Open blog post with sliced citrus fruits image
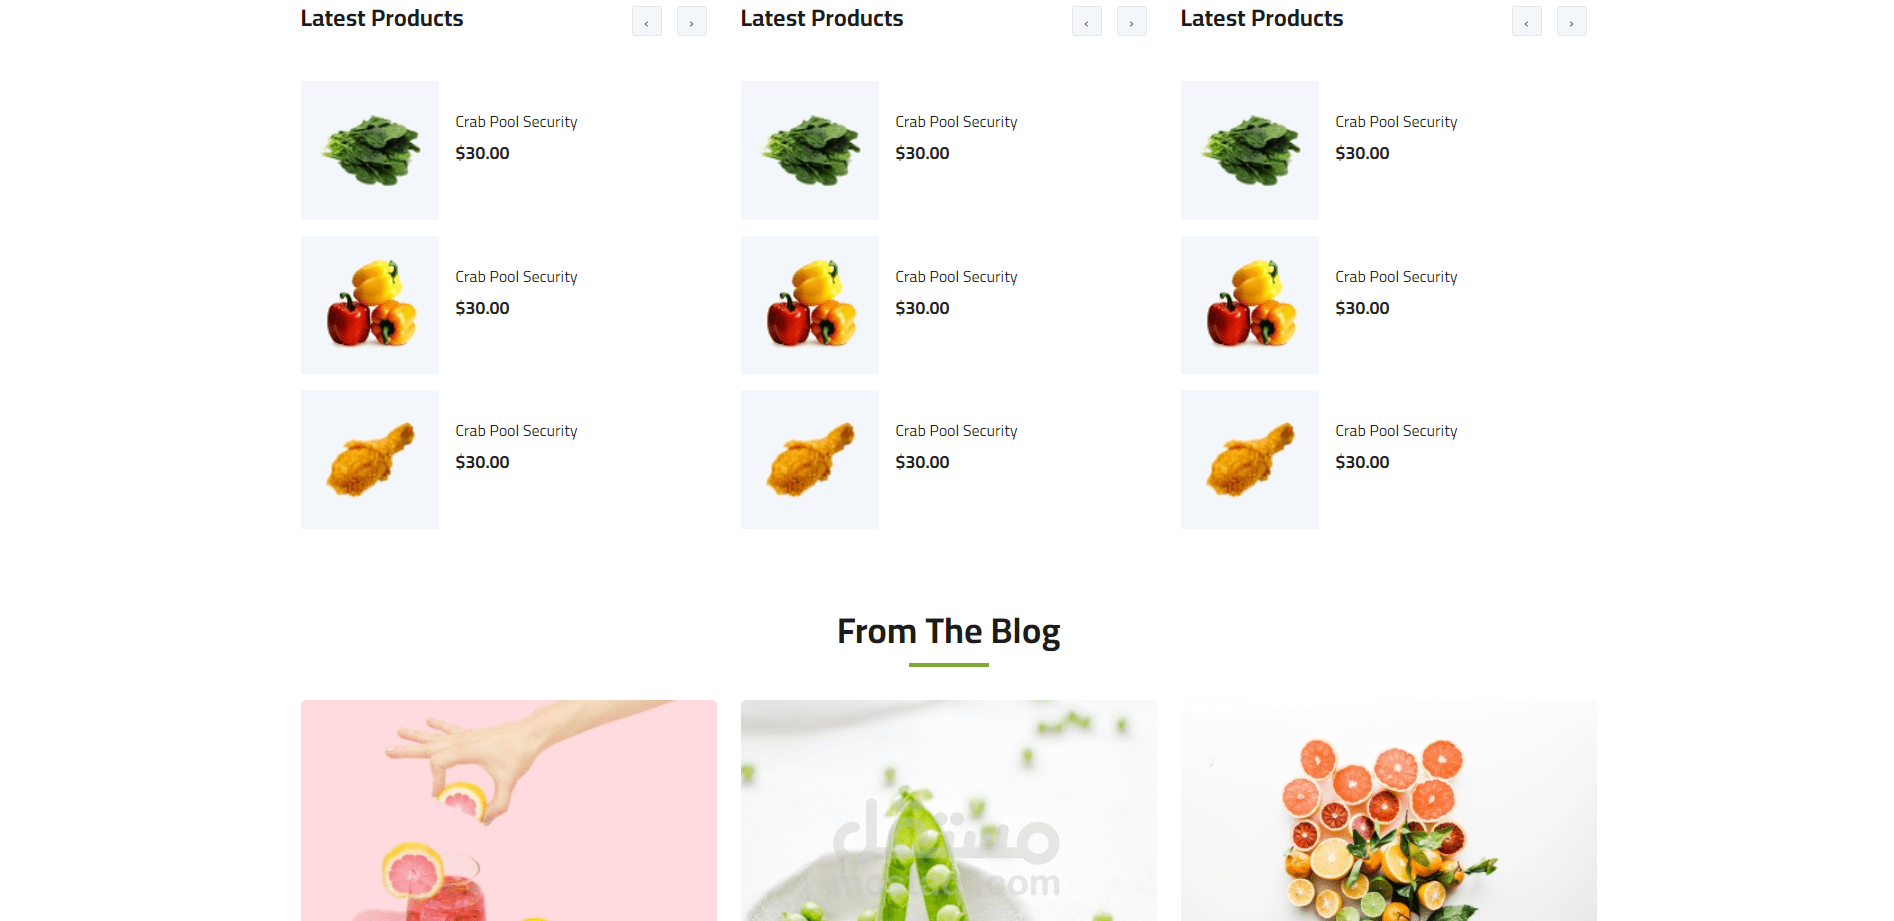 pos(1389,810)
